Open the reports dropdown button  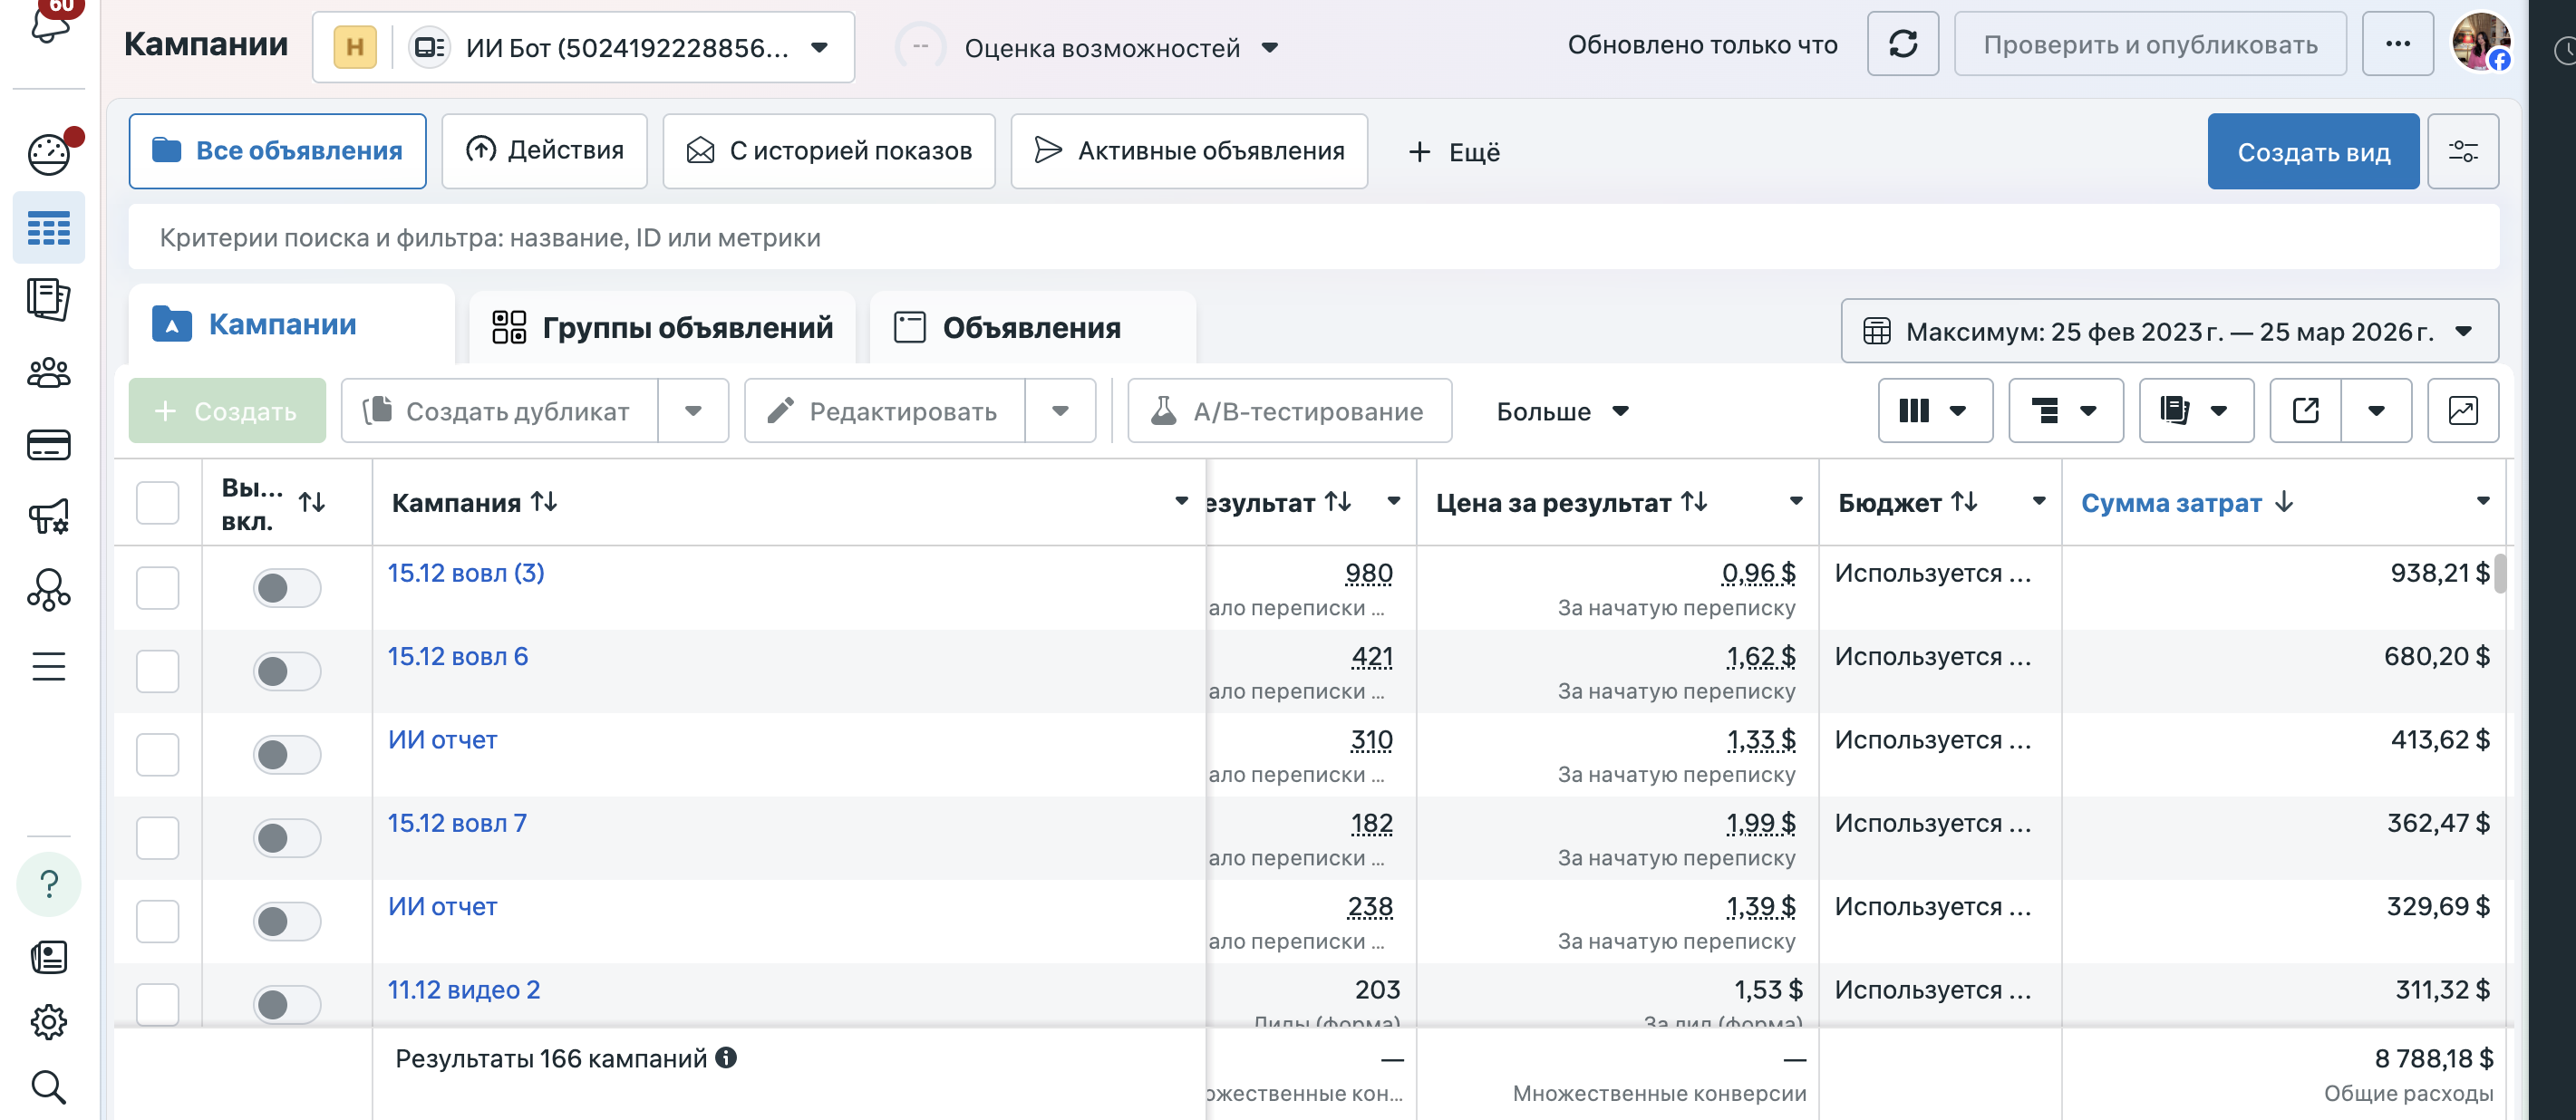pos(2196,410)
